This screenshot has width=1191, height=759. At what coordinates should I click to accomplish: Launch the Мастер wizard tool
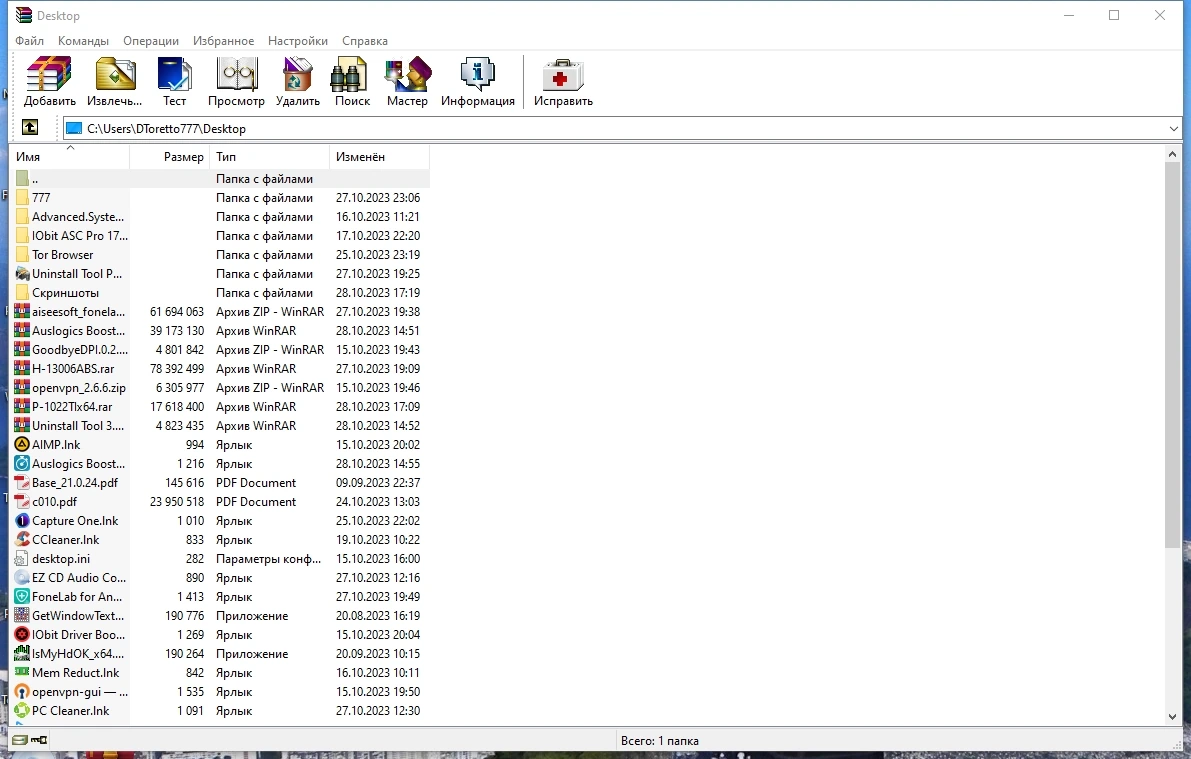point(408,74)
